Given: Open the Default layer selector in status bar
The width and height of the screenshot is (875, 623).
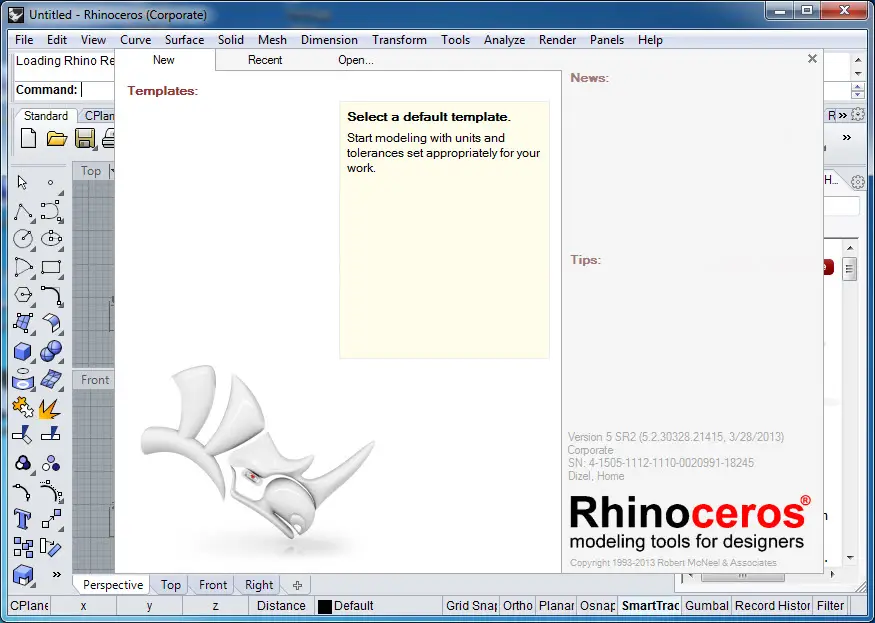Looking at the screenshot, I should [379, 606].
